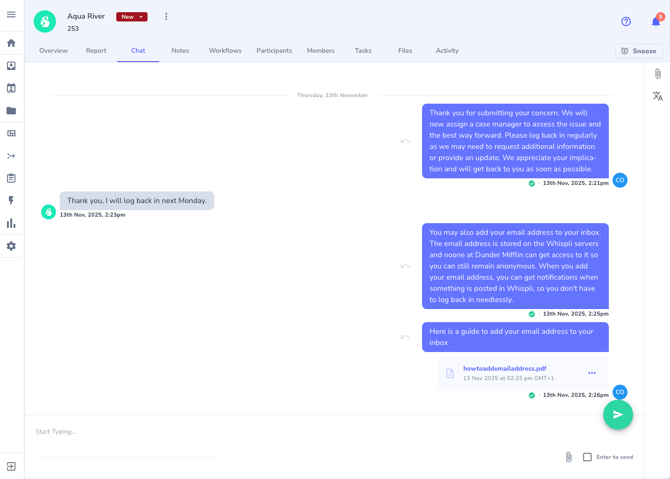
Task: Open the settings gear in sidebar
Action: click(11, 246)
